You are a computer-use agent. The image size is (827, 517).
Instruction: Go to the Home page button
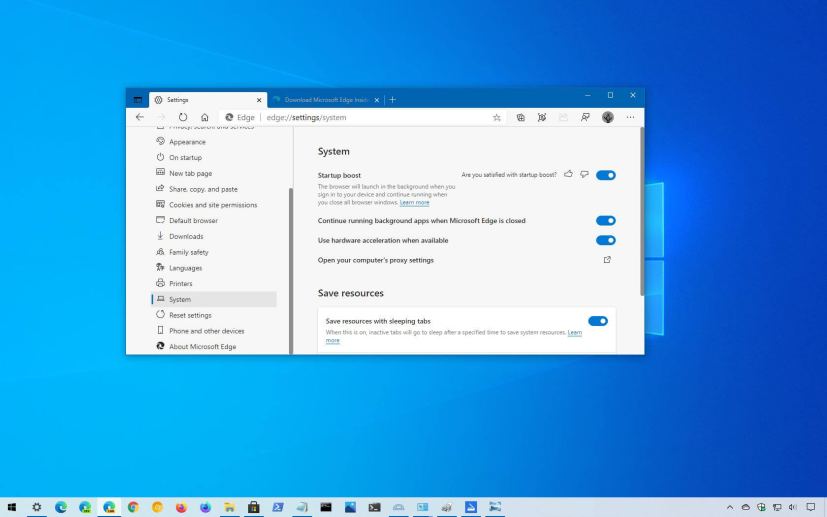pyautogui.click(x=205, y=117)
